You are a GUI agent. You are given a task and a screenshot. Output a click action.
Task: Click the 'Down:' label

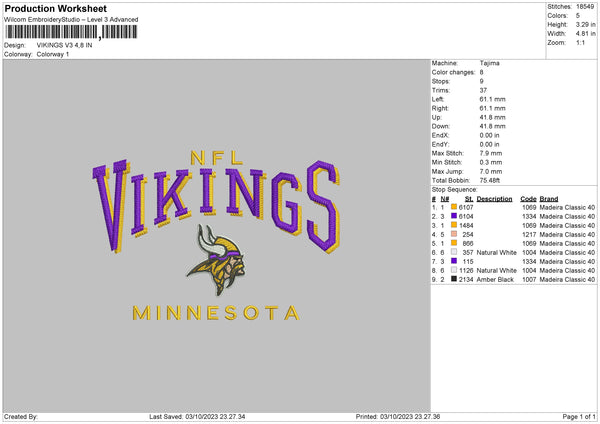pos(441,126)
